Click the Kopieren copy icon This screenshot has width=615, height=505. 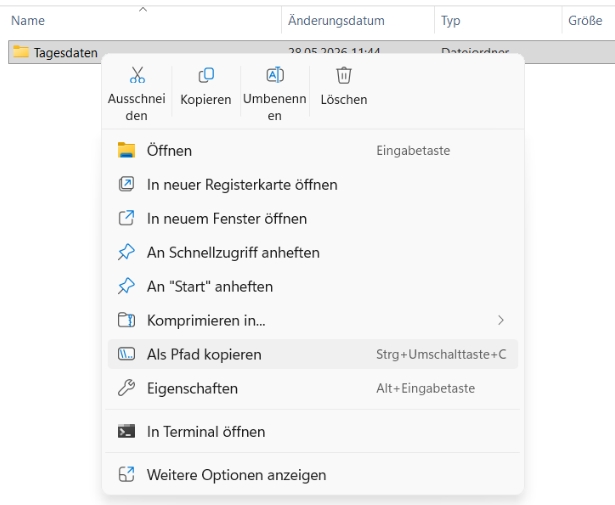[x=206, y=75]
